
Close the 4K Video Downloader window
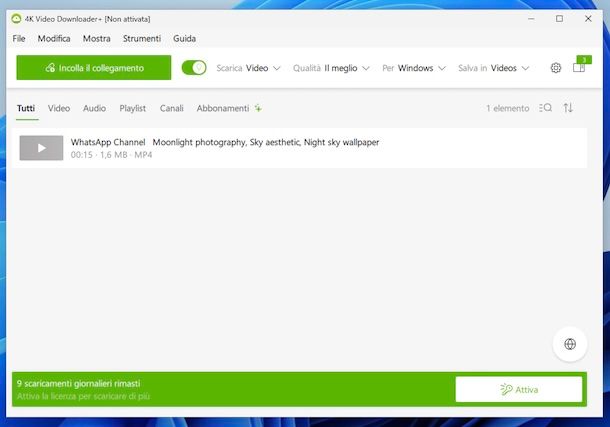point(588,19)
